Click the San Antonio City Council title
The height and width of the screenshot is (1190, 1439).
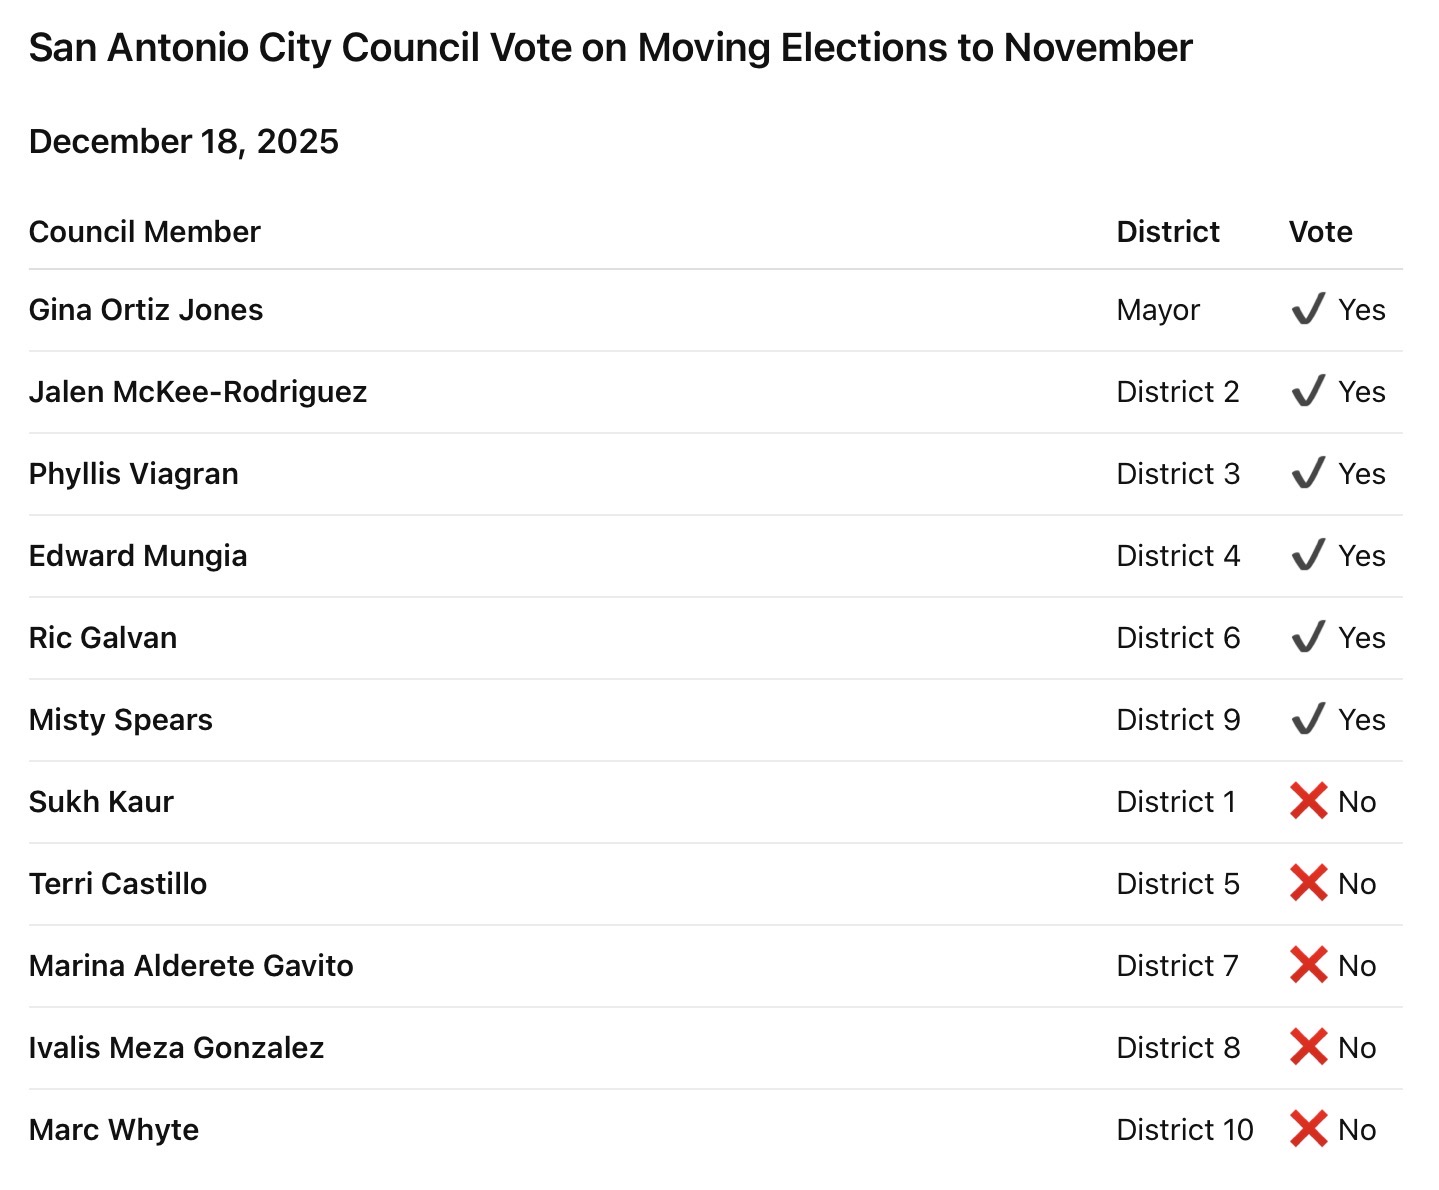610,48
